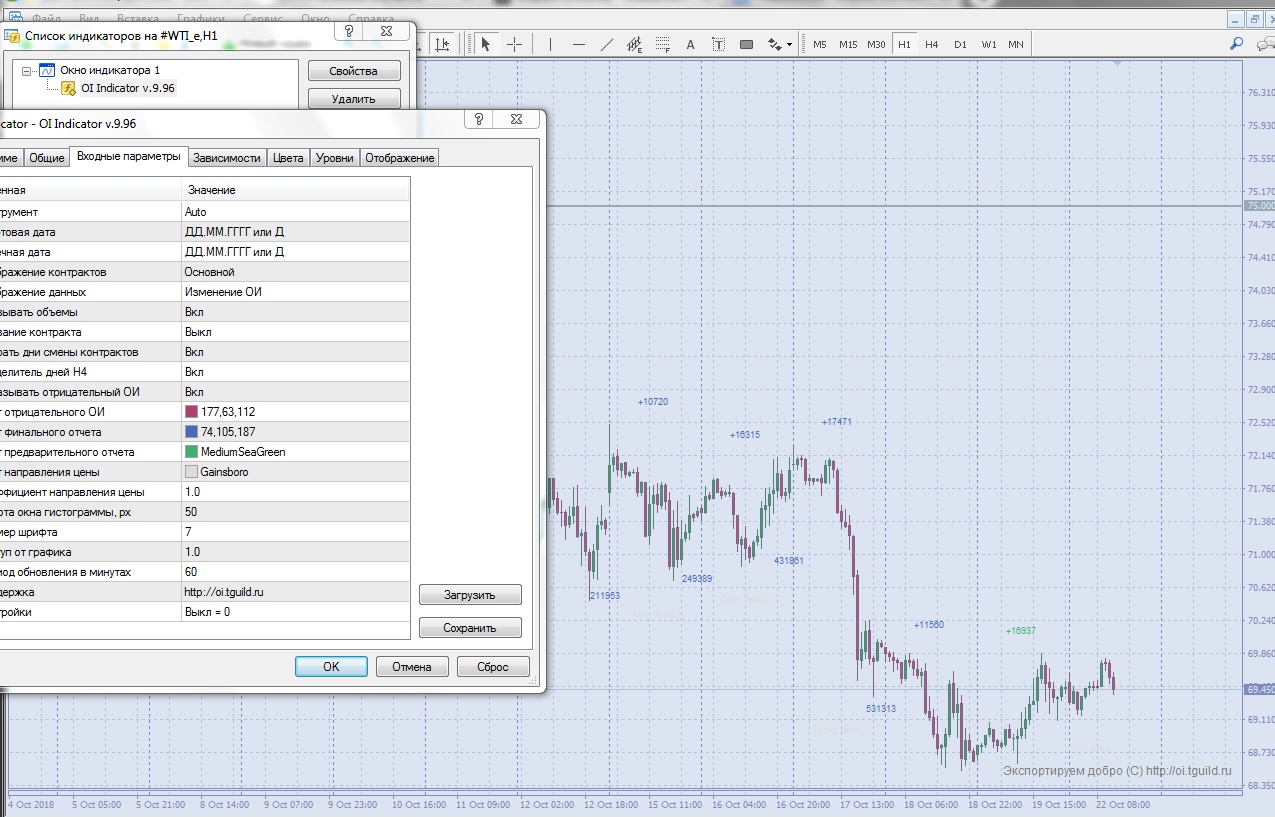
Task: Select the H1 timeframe button
Action: (x=904, y=44)
